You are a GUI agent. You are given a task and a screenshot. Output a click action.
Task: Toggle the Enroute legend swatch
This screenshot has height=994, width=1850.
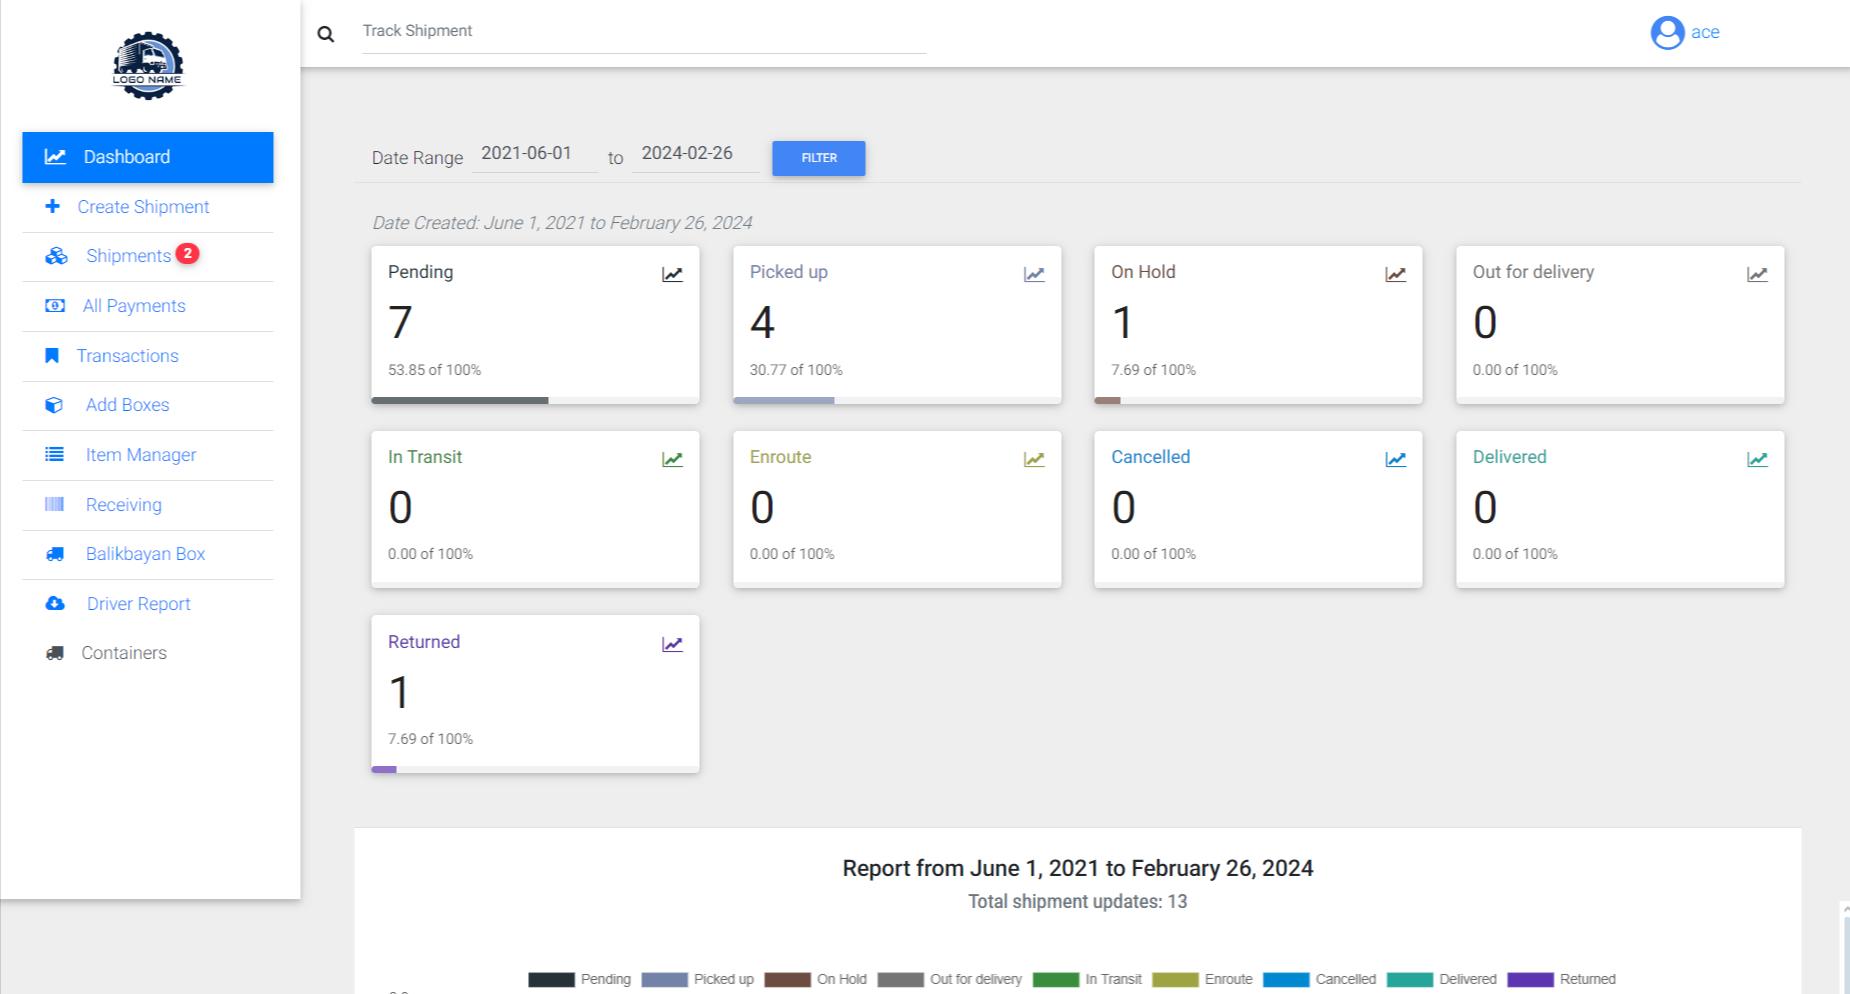coord(1175,980)
